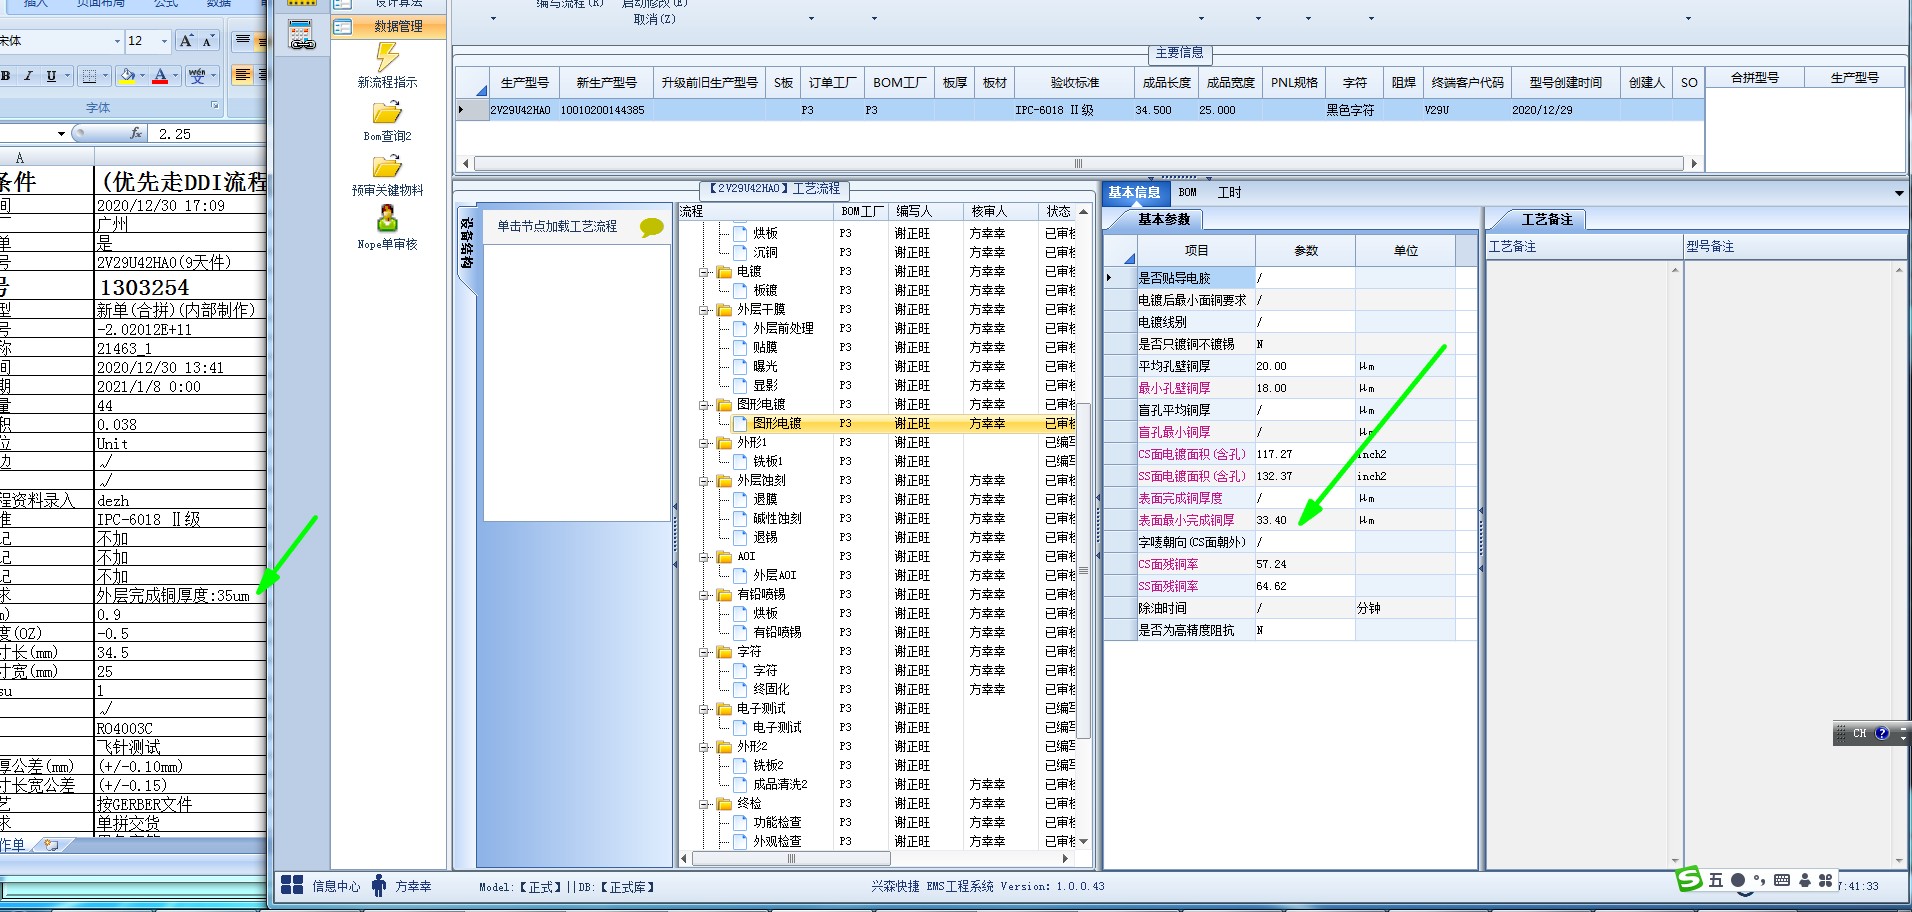
Task: Click the 方幸幸 user icon in status bar
Action: (378, 885)
